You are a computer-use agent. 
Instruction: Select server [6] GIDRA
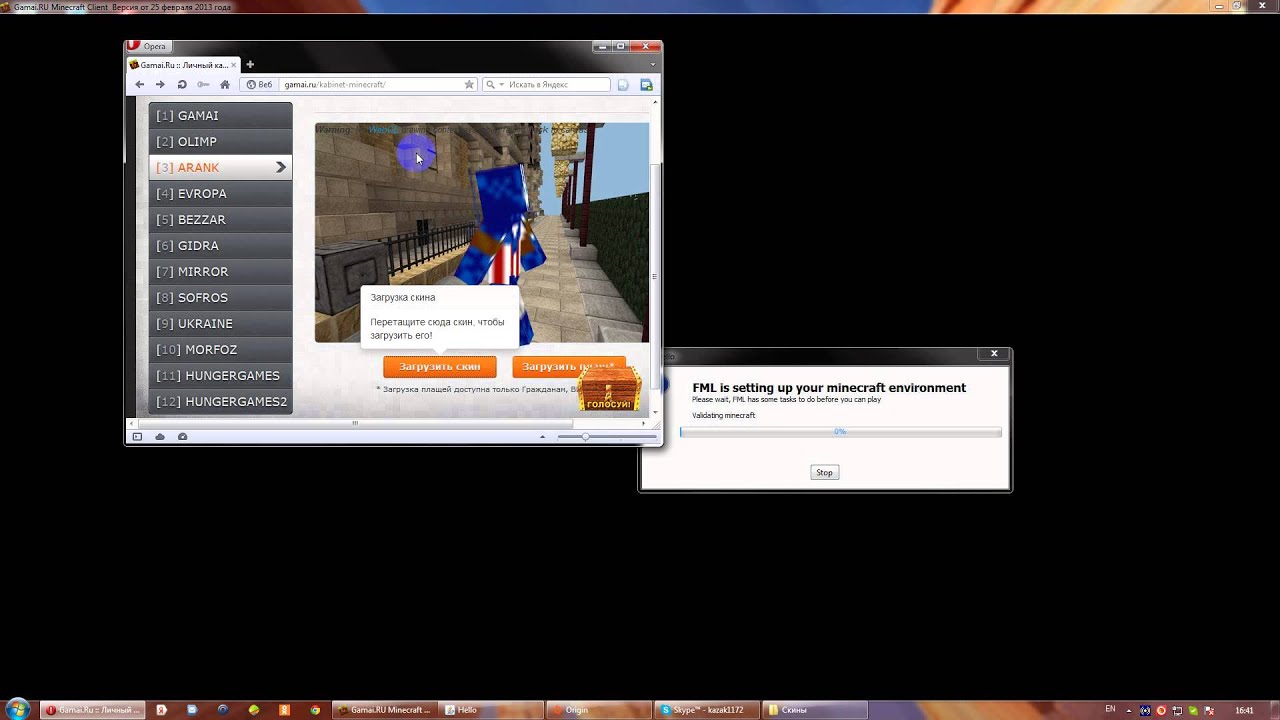220,245
